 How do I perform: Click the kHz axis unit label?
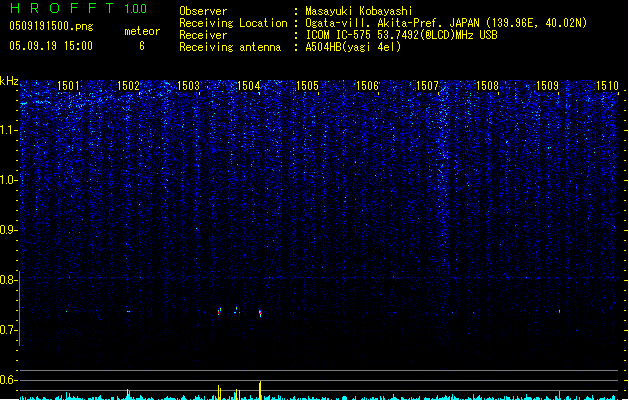(9, 81)
